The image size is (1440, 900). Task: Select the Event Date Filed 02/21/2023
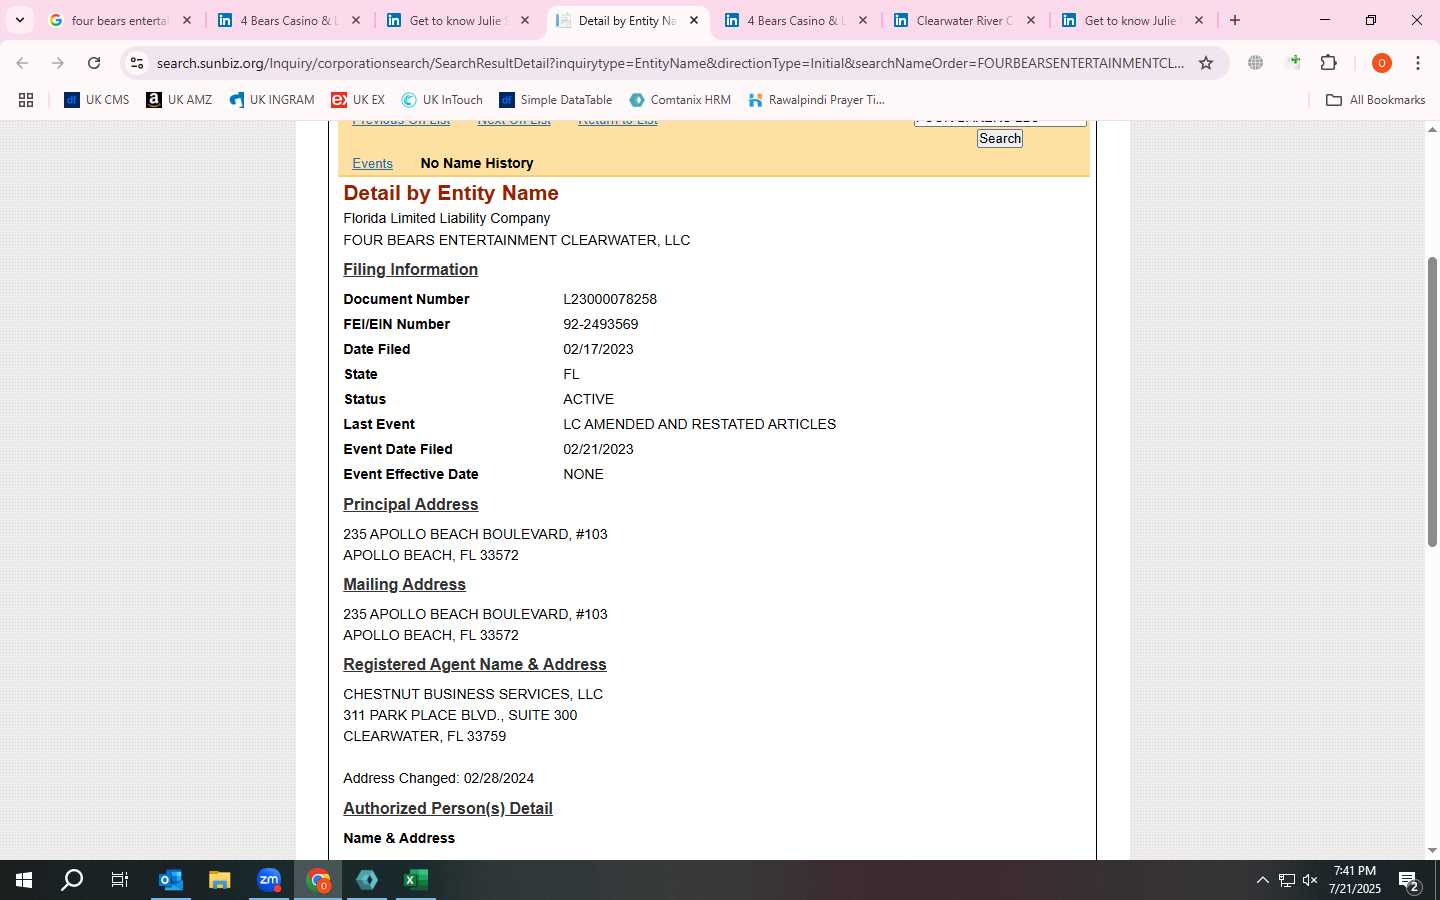point(598,449)
